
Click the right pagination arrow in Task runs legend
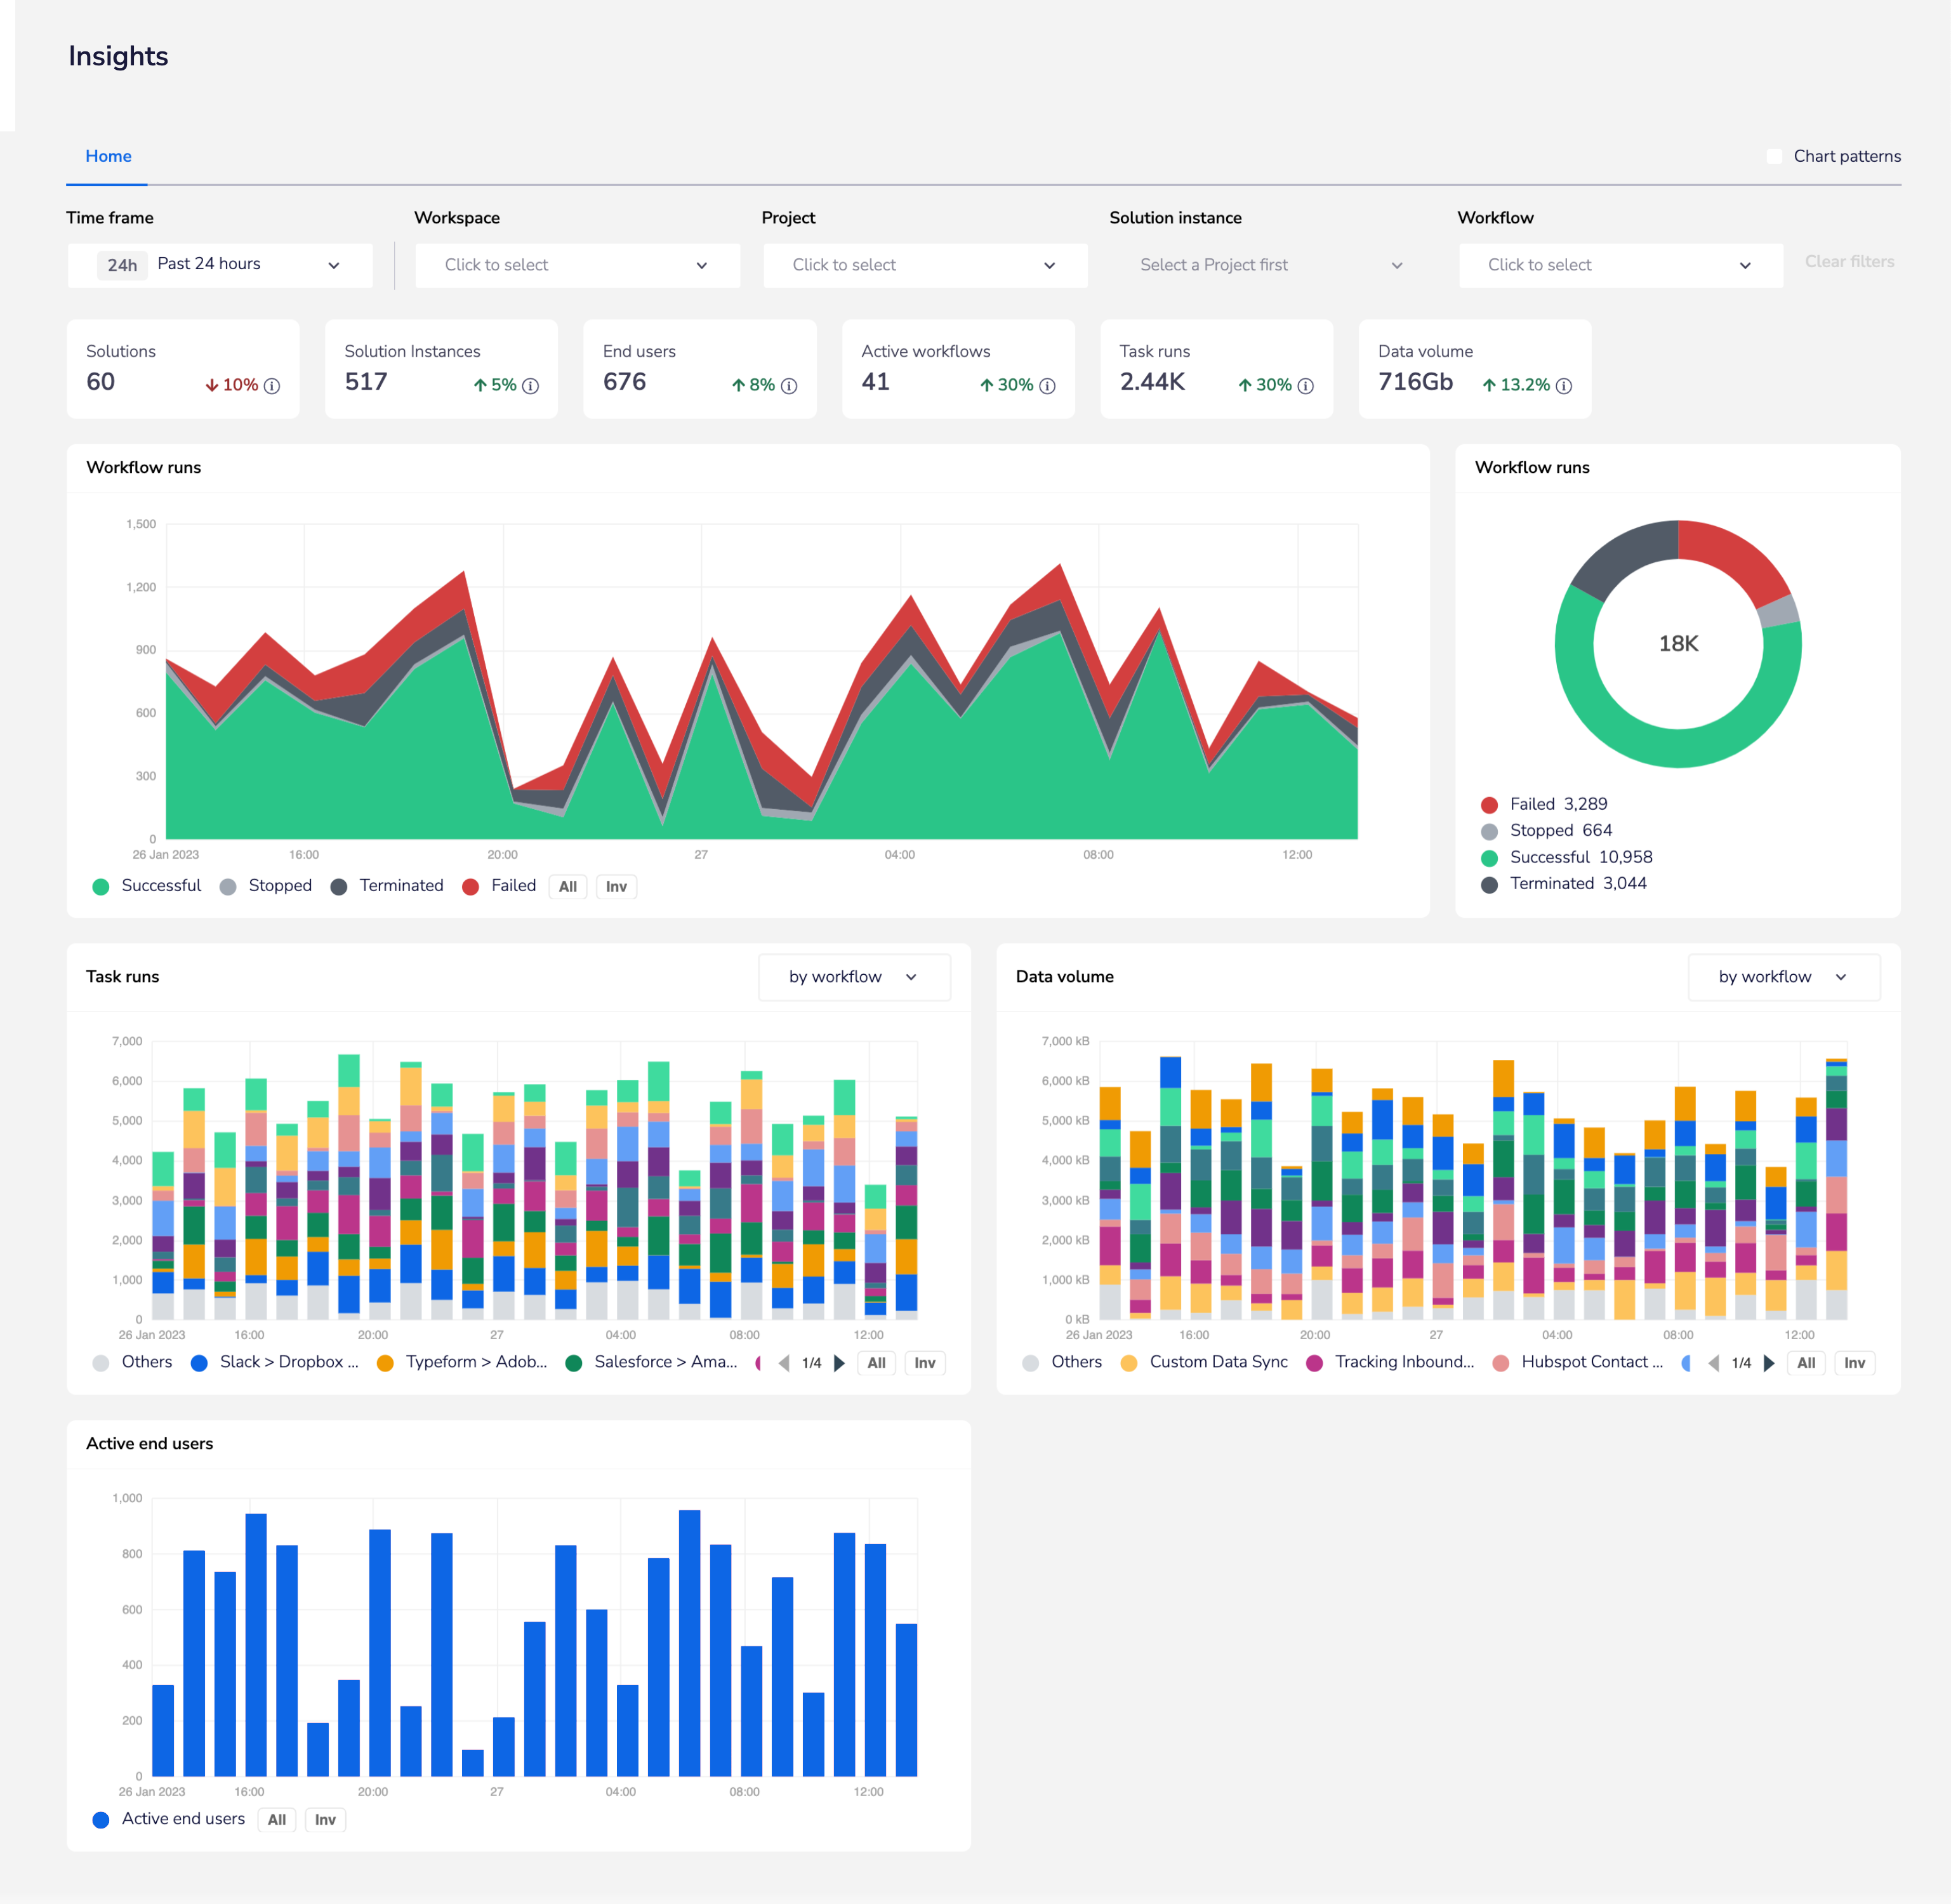pyautogui.click(x=840, y=1362)
